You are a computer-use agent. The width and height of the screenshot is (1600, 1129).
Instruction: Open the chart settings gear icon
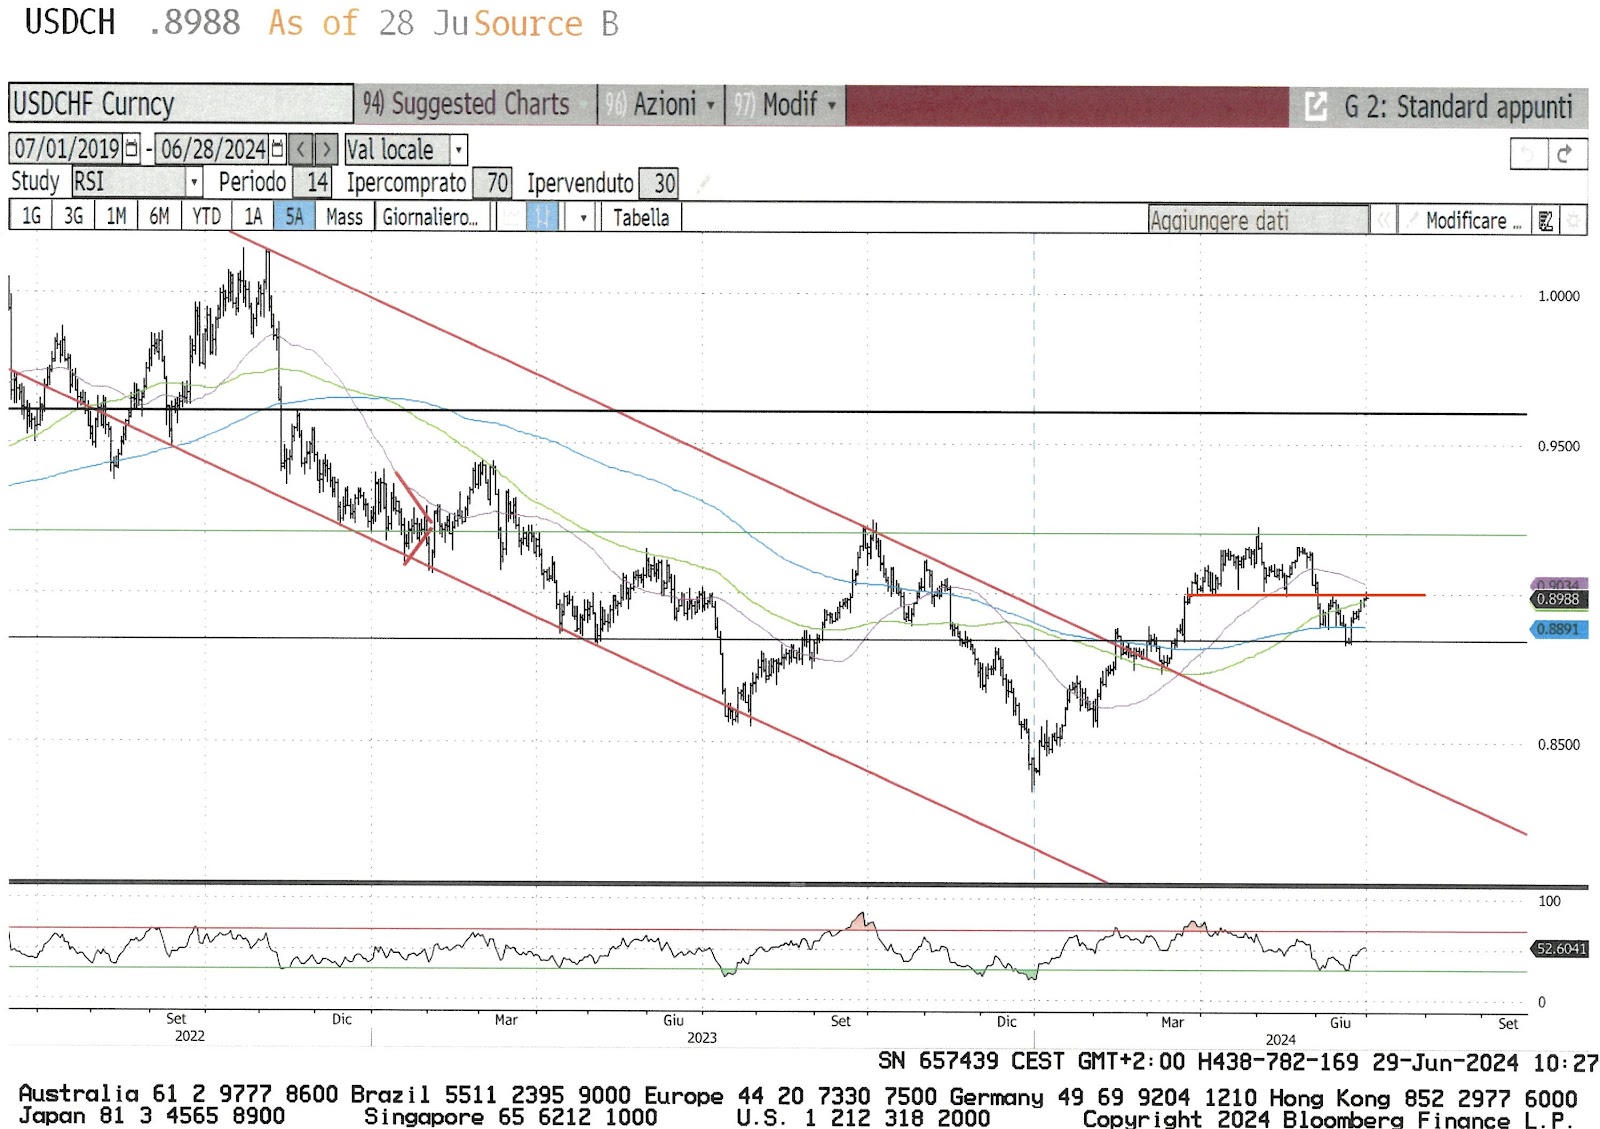point(1573,220)
